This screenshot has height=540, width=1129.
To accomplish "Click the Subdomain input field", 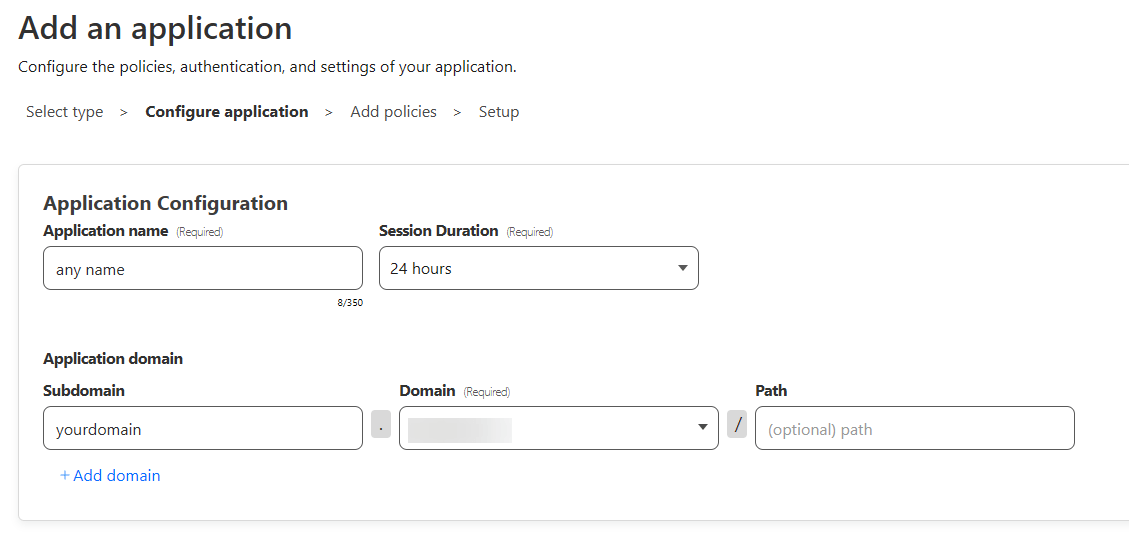I will [202, 428].
